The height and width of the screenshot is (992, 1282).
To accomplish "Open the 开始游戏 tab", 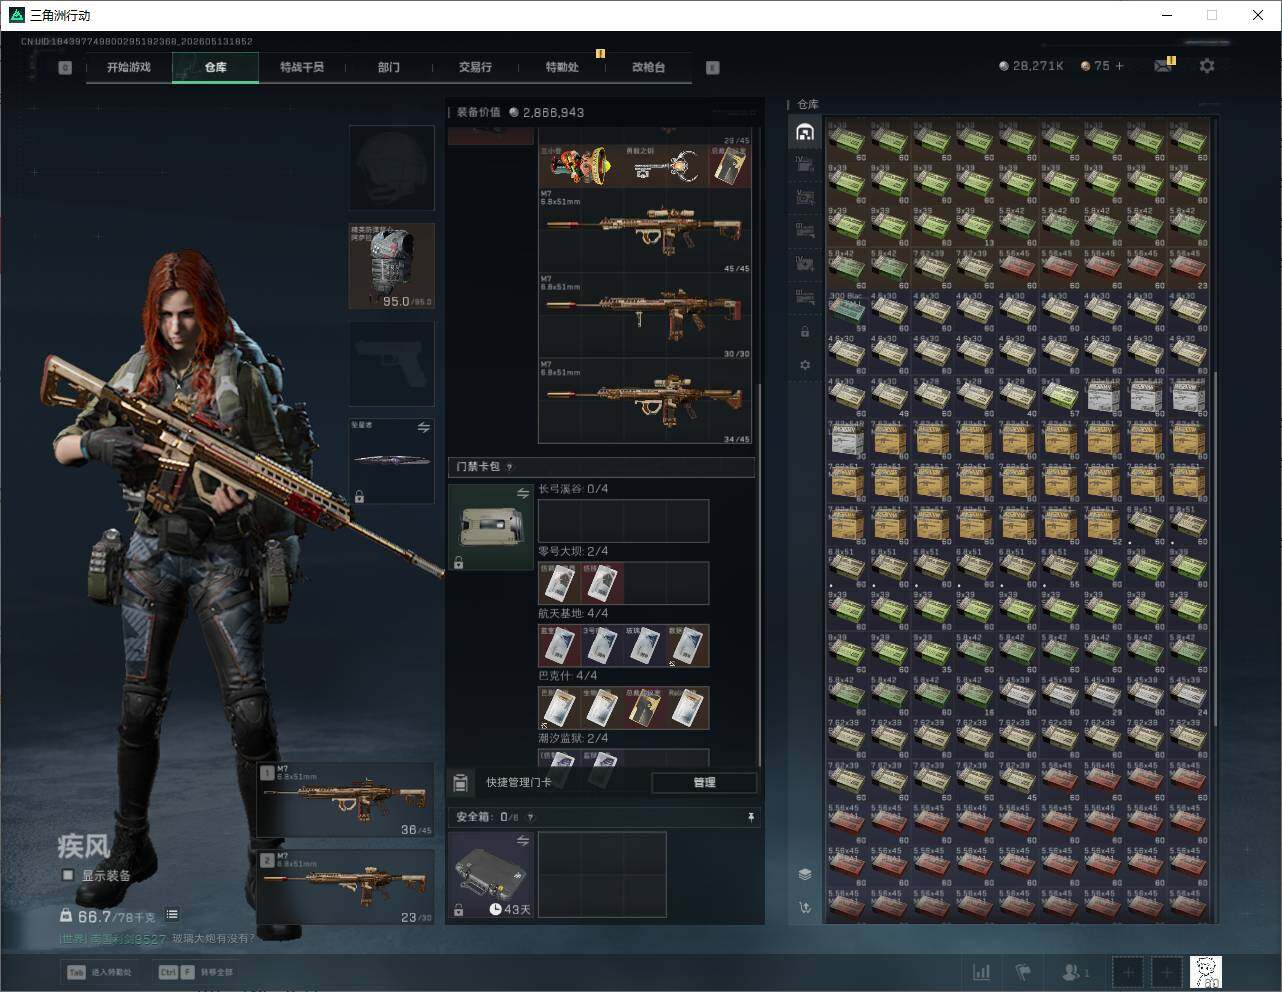I will 129,67.
